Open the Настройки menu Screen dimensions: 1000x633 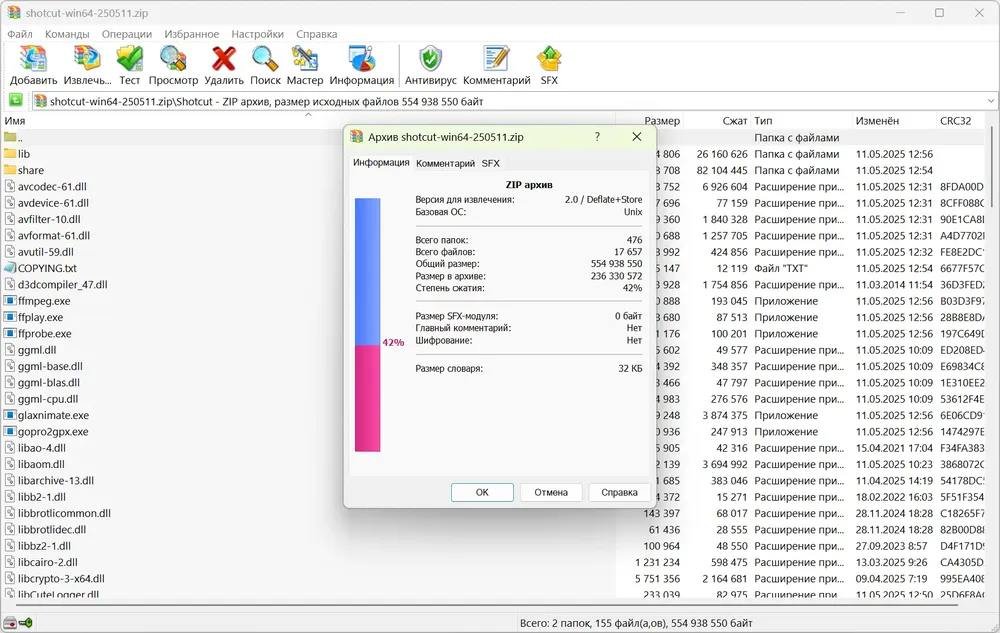coord(258,34)
